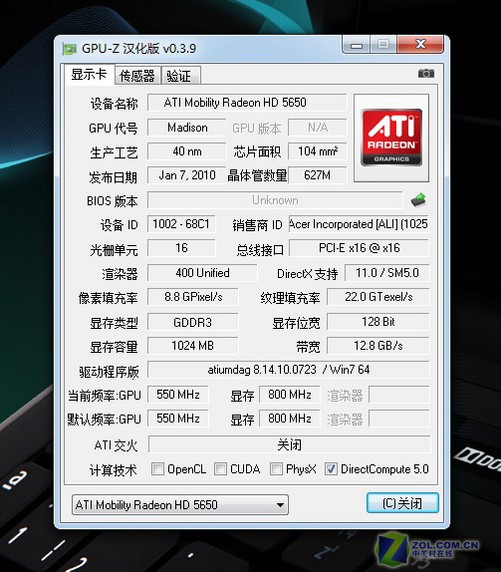
Task: Open the 验证 tab
Action: point(180,76)
